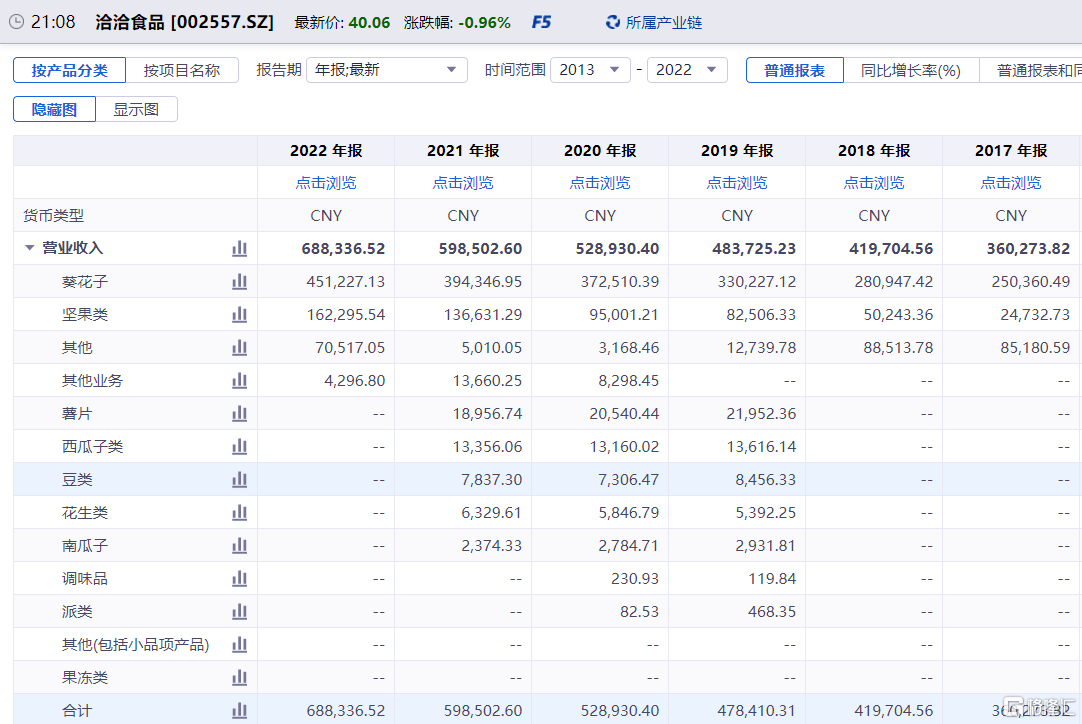This screenshot has width=1082, height=724.
Task: Select the 葵花子 value 451,227.13
Action: [346, 282]
